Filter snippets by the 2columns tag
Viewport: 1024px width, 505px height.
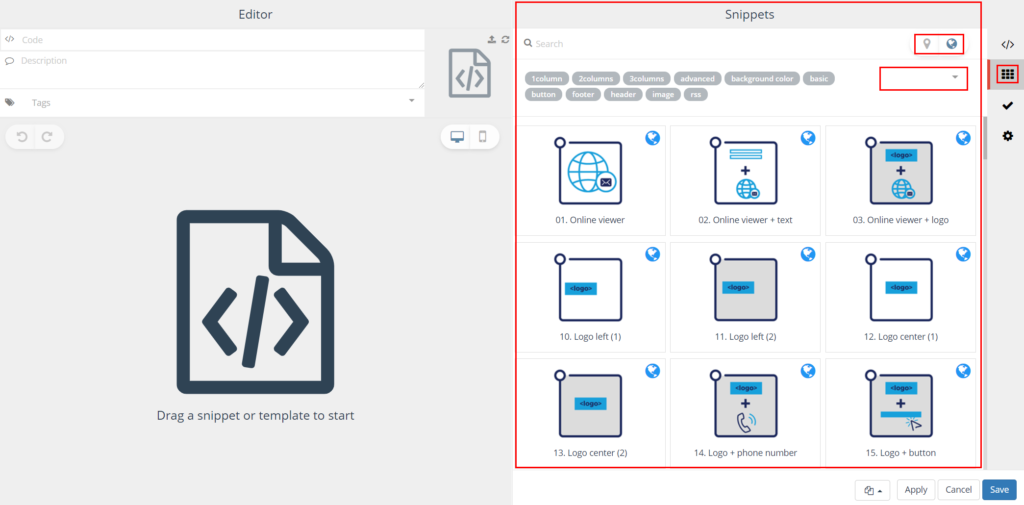click(x=596, y=78)
